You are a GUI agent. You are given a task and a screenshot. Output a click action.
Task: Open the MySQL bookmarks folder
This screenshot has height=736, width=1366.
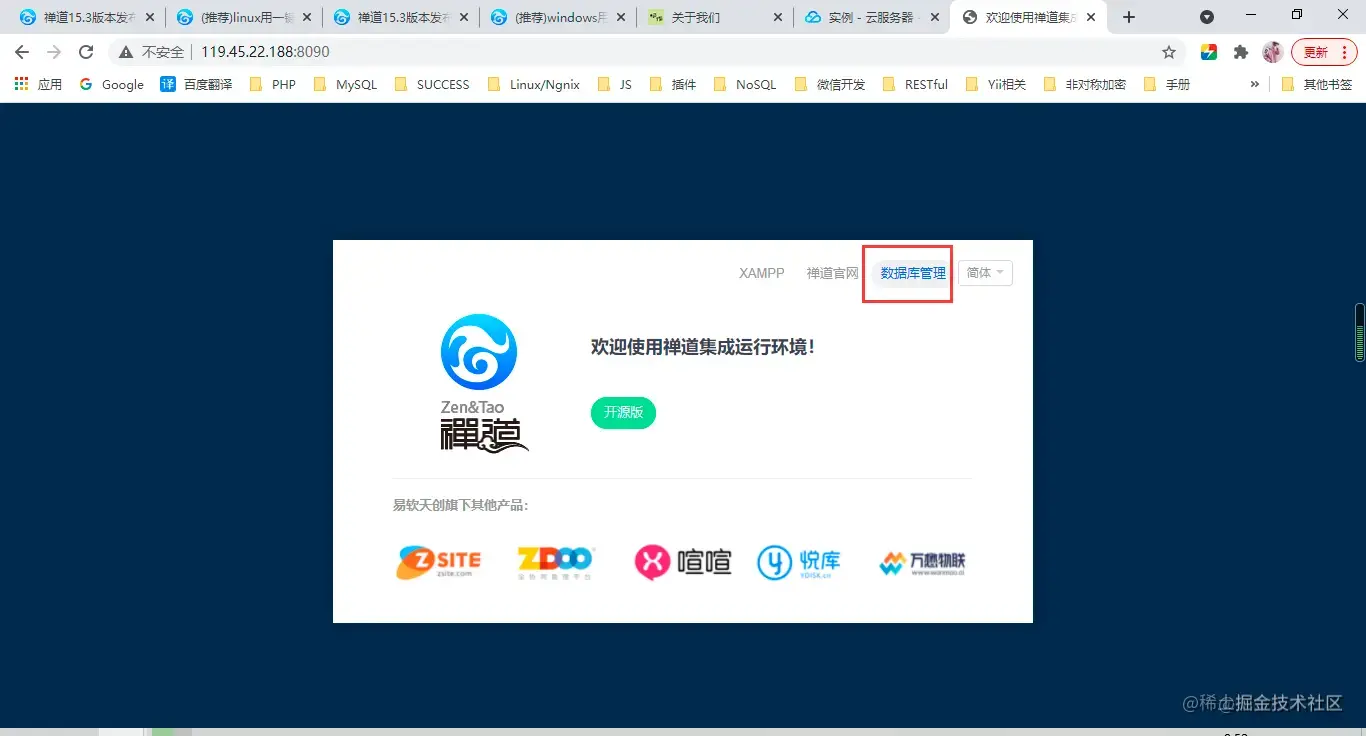pyautogui.click(x=345, y=84)
